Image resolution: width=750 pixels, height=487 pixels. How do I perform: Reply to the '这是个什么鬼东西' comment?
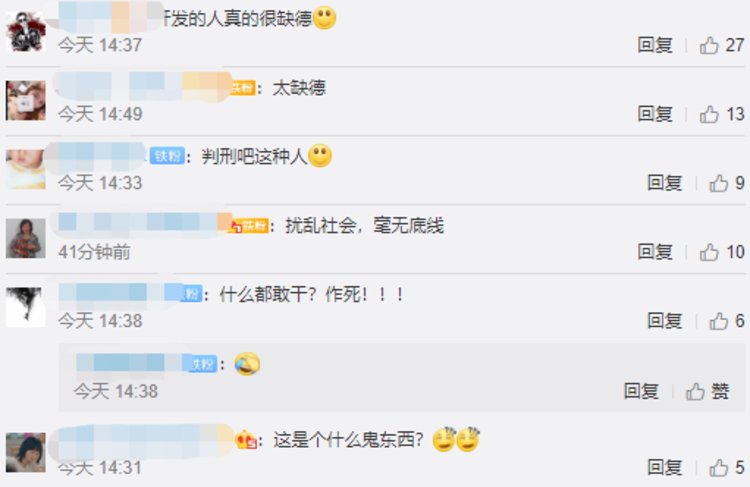point(664,467)
